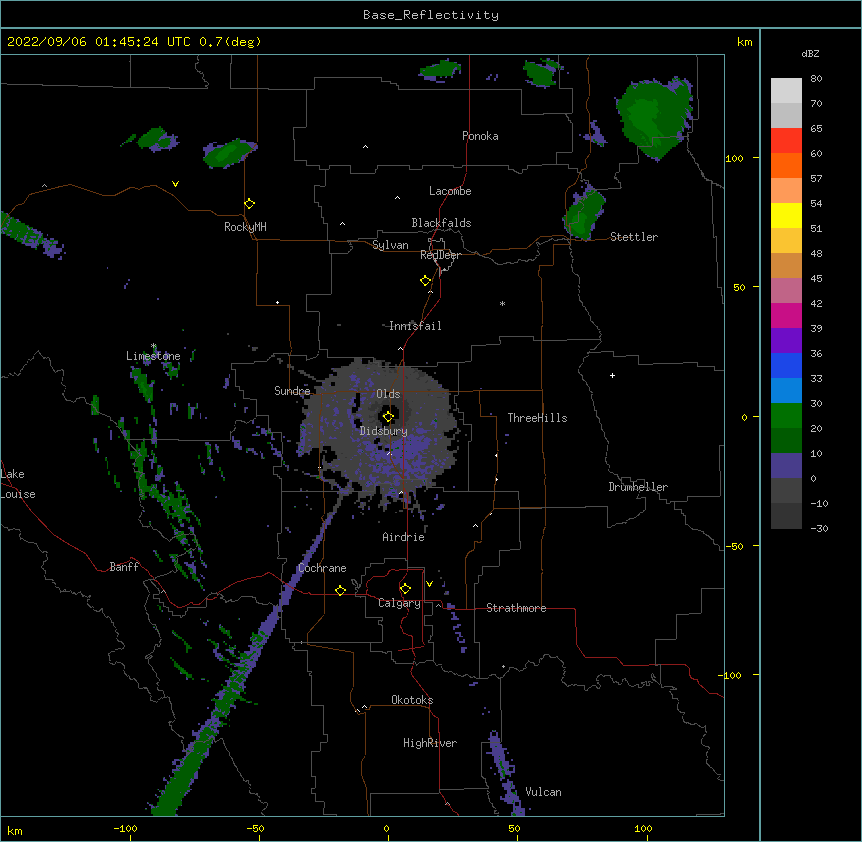Pick the dark green 10-20 dBZ swatch
The image size is (862, 842).
click(x=786, y=440)
